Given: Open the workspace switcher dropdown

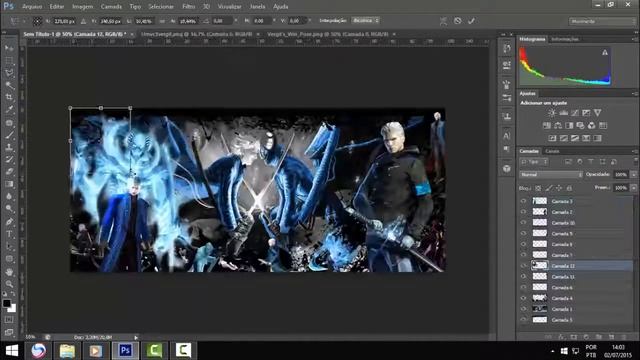Looking at the screenshot, I should tap(602, 21).
